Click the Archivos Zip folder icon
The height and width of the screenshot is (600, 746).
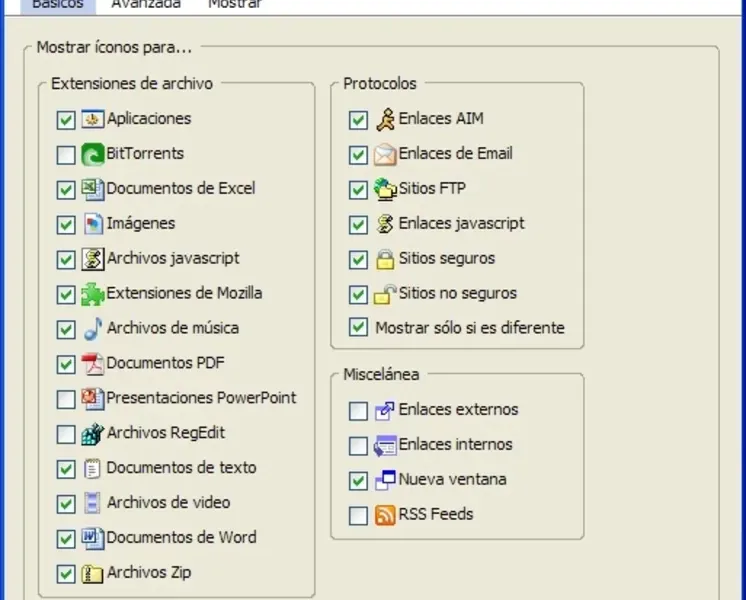[92, 574]
